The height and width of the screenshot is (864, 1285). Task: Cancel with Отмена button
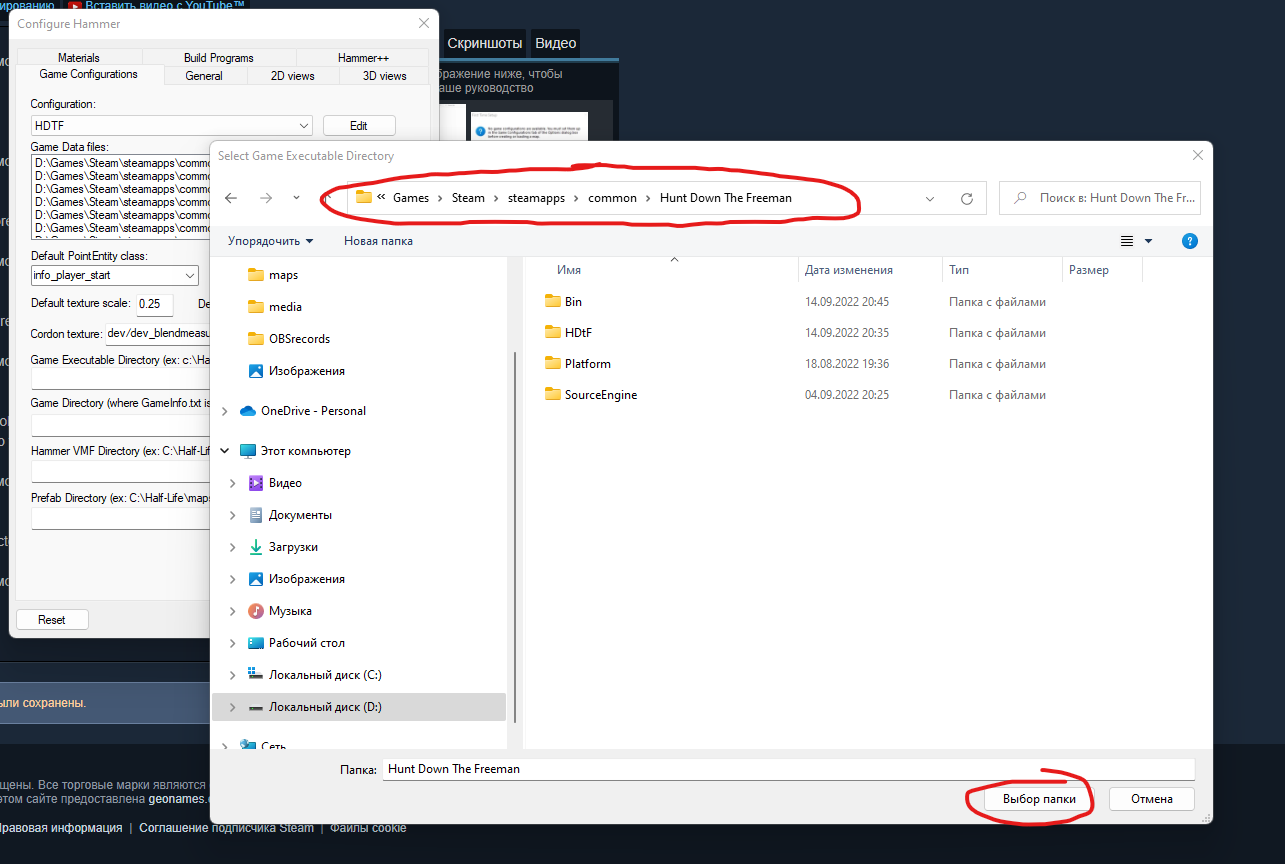point(1151,799)
